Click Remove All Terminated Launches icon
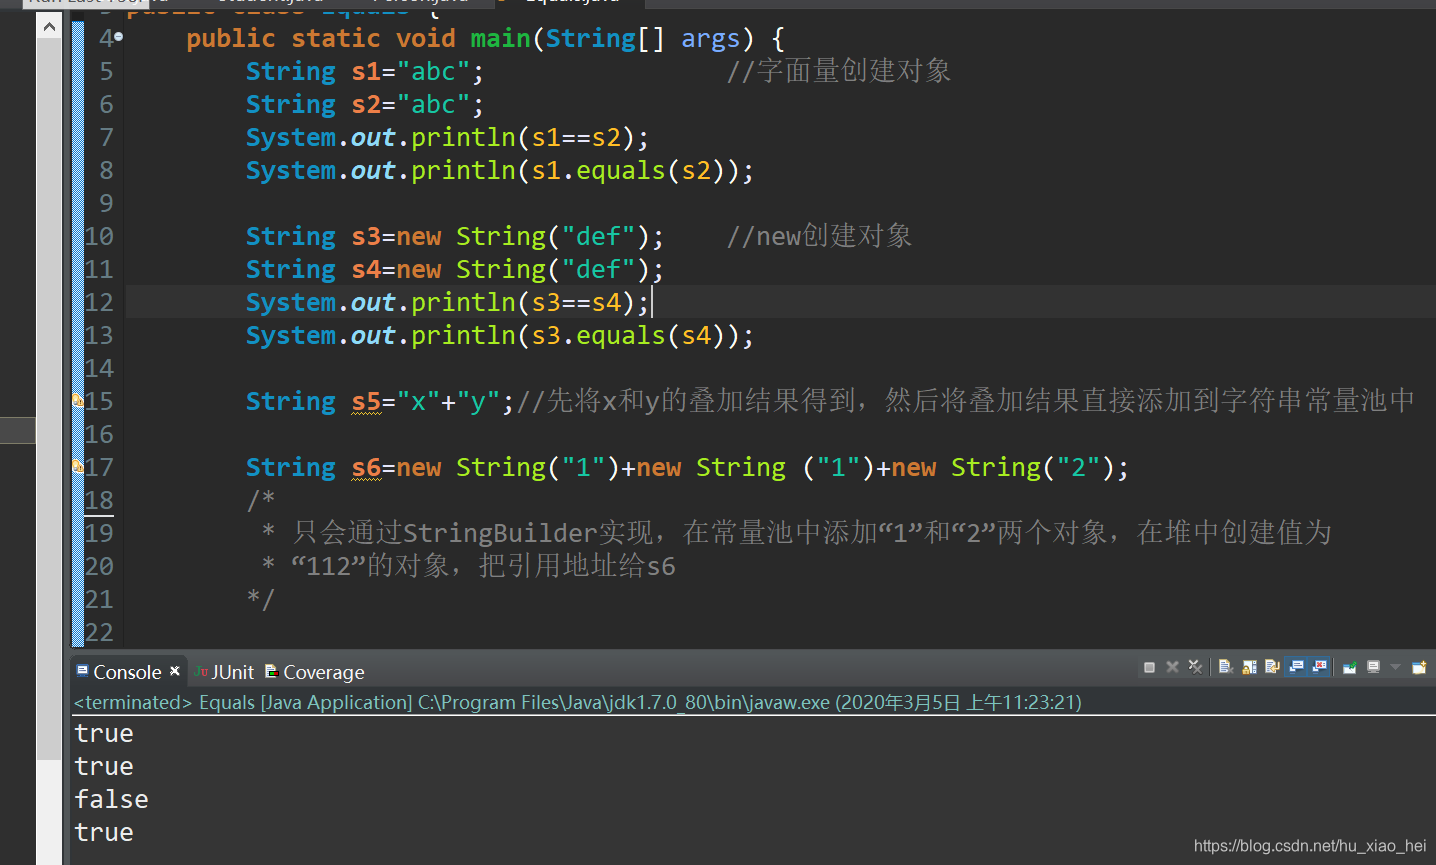1436x865 pixels. tap(1195, 667)
